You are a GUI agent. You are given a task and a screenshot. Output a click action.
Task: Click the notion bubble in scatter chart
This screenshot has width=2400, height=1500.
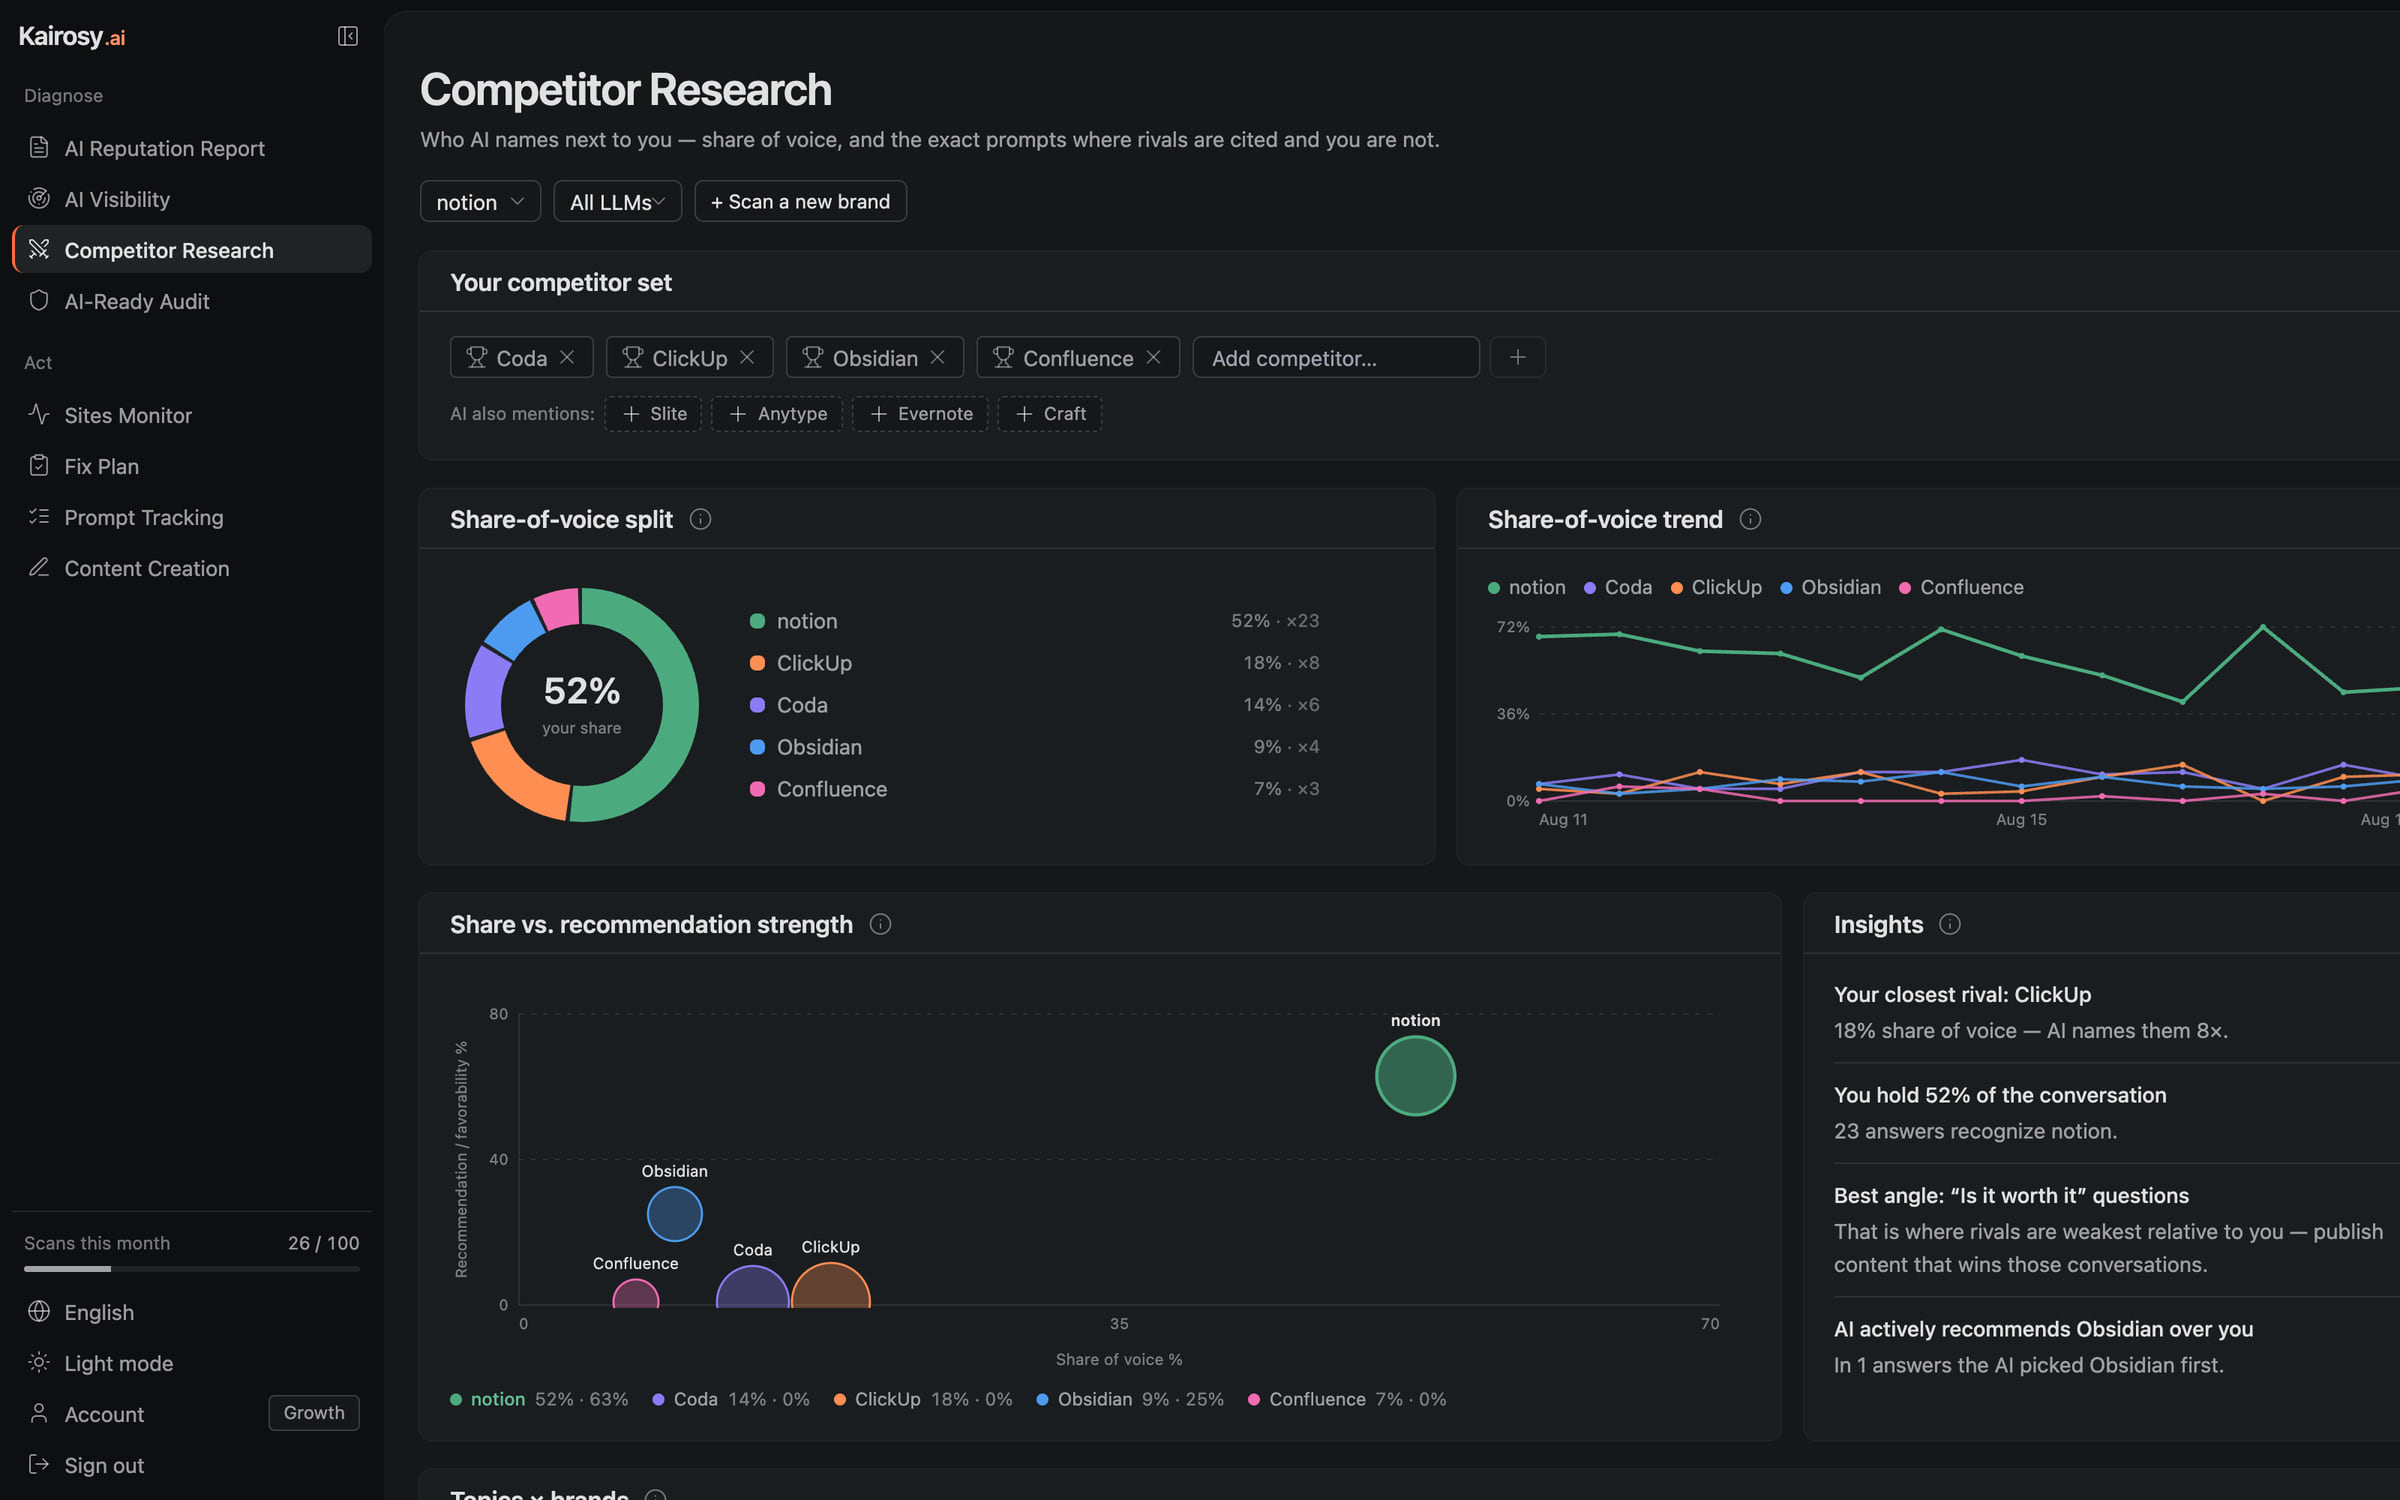pos(1415,1076)
